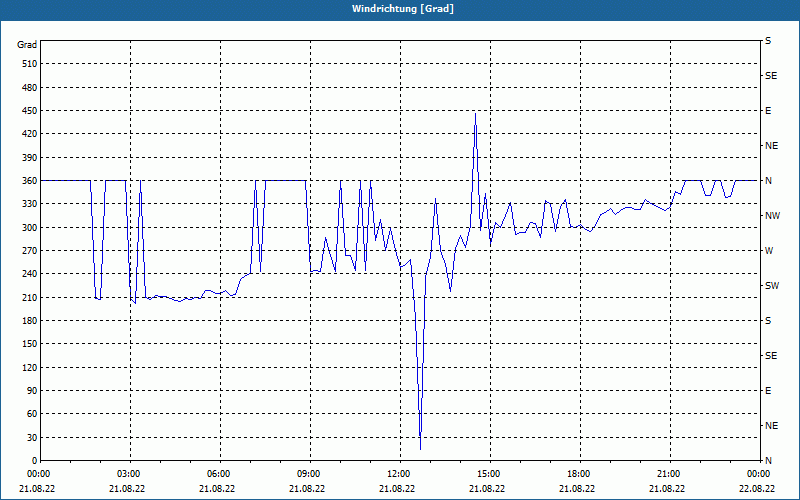Click the 21.08.22 date below 18:00

coord(577,489)
